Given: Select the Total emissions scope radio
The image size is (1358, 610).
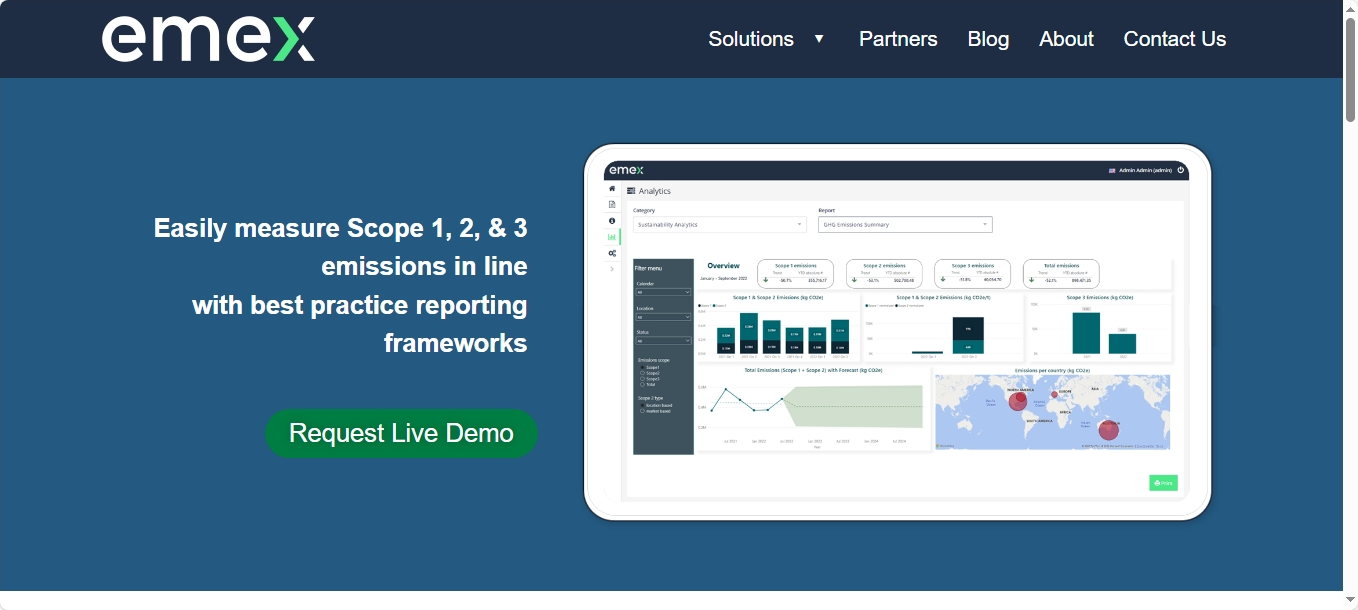Looking at the screenshot, I should pos(643,385).
